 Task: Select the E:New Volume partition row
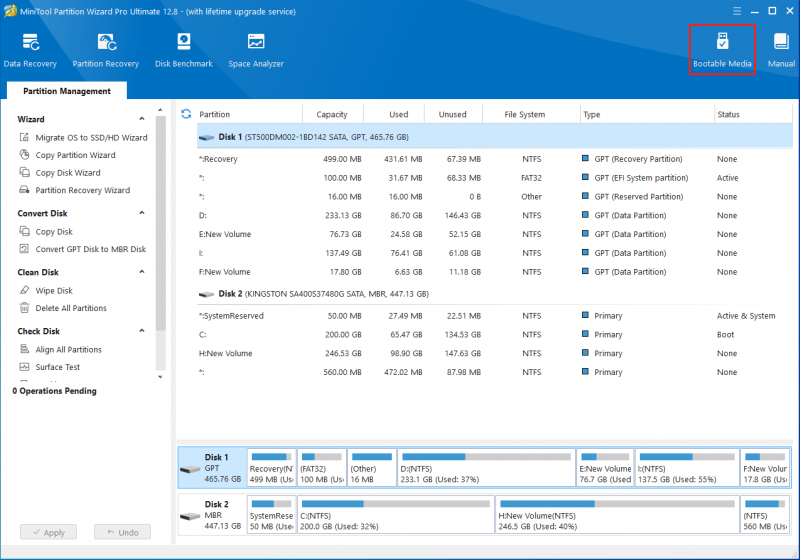point(494,234)
